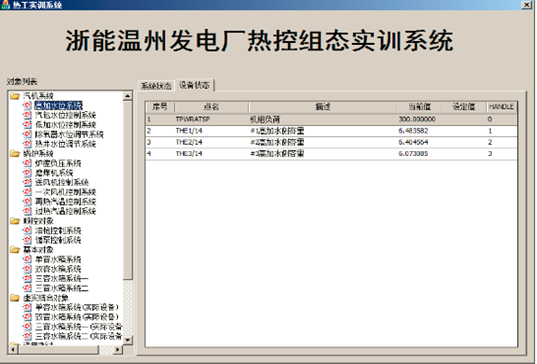Click the icon beside 送风机控制系统

click(27, 182)
